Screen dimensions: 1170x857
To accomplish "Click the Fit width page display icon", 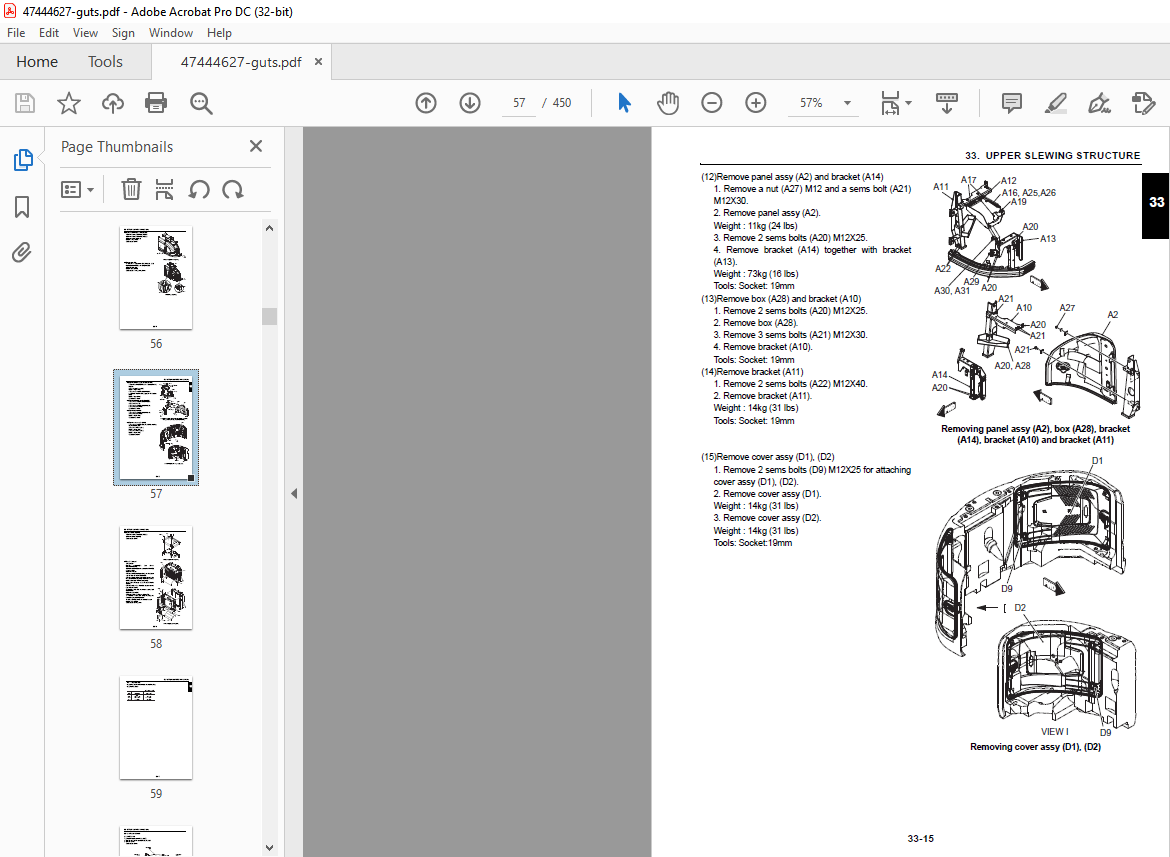I will [890, 103].
